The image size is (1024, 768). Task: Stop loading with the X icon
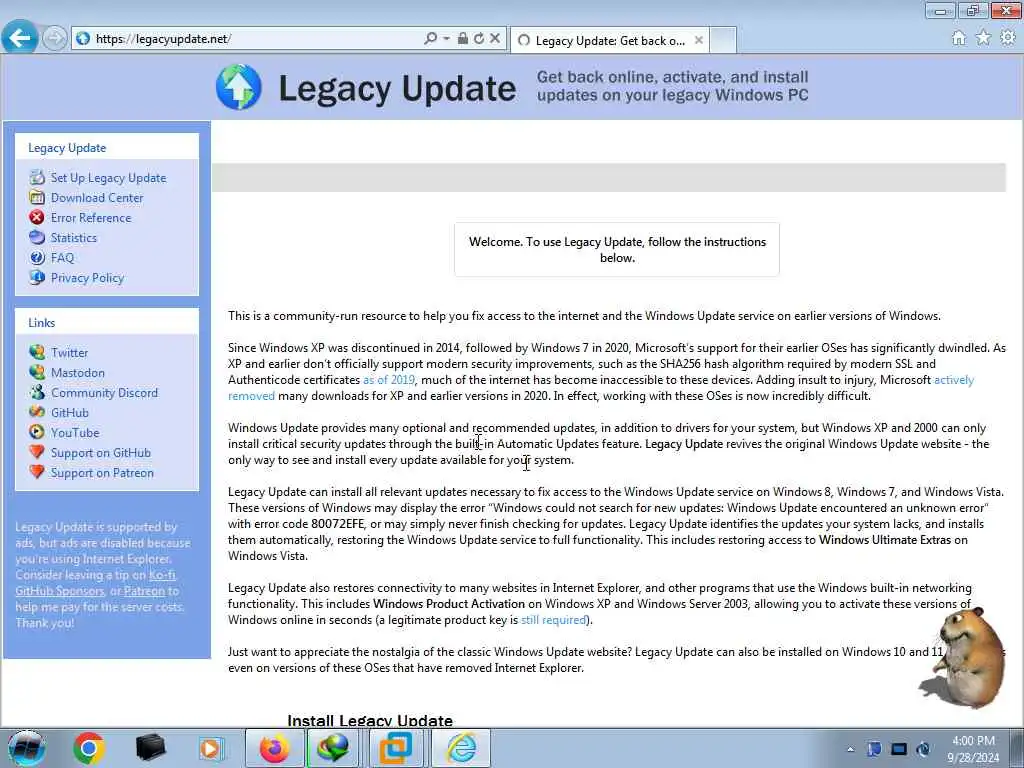495,39
